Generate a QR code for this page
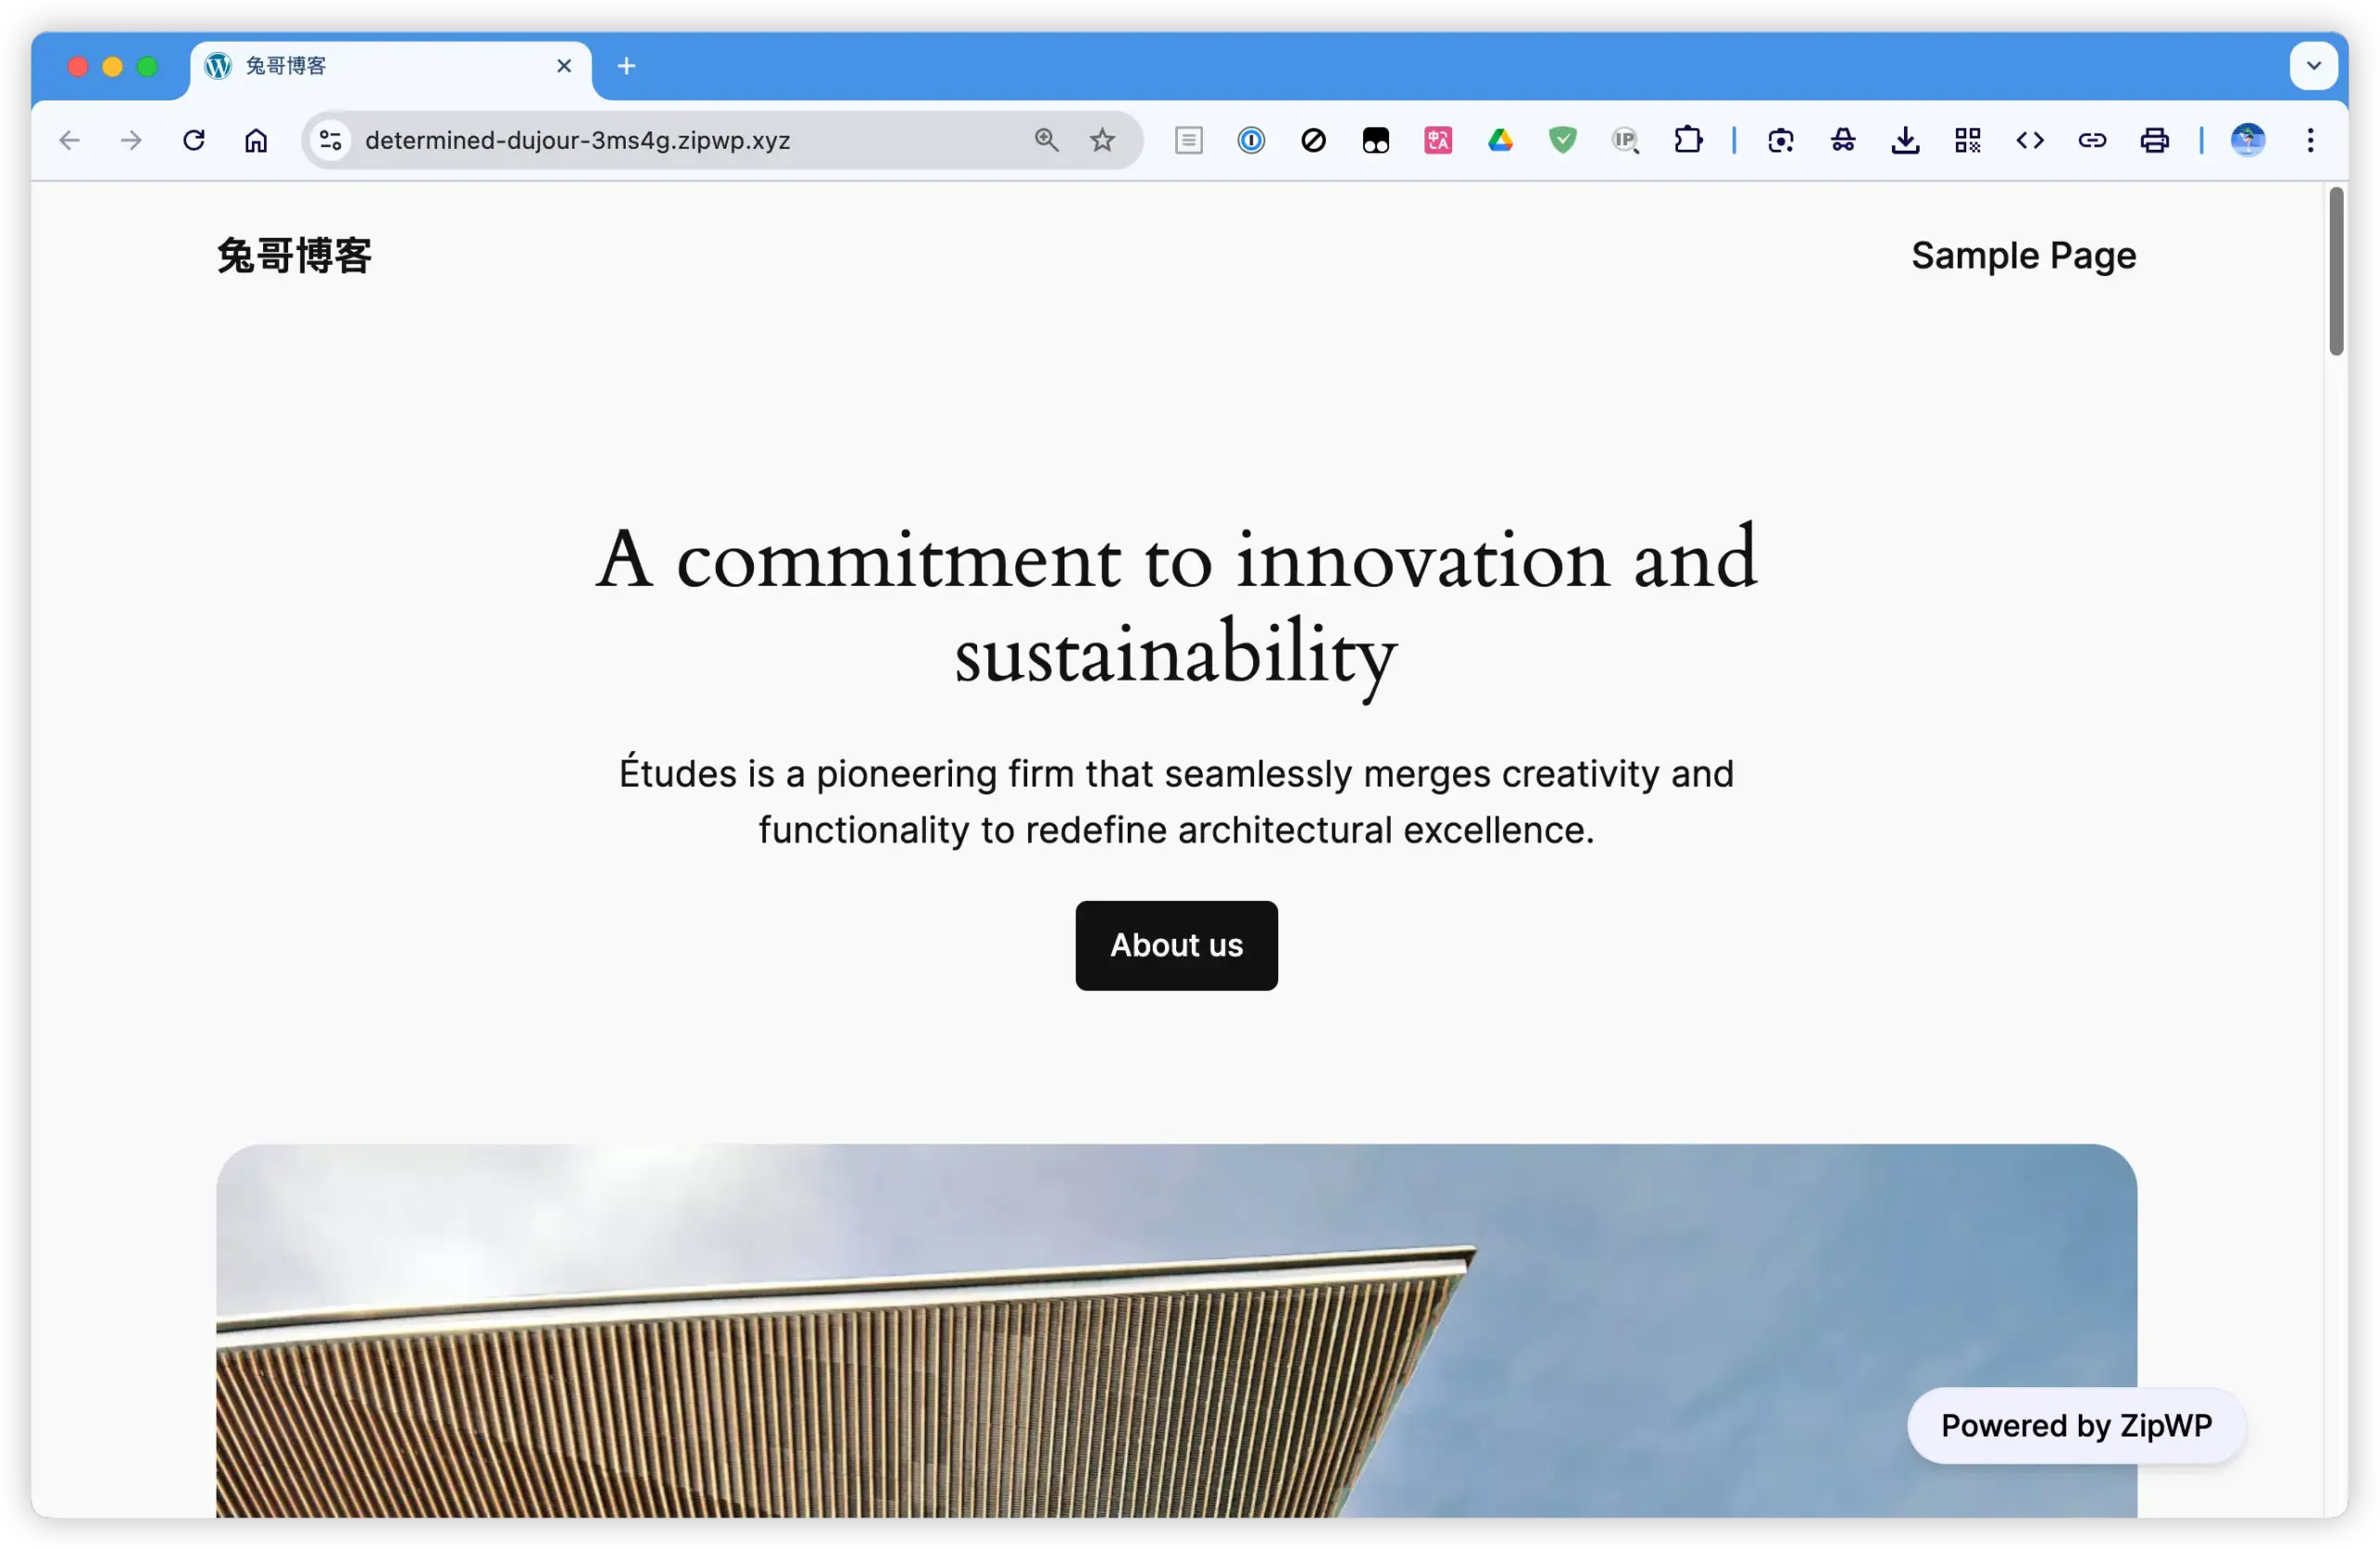Image resolution: width=2380 pixels, height=1549 pixels. pyautogui.click(x=1968, y=140)
